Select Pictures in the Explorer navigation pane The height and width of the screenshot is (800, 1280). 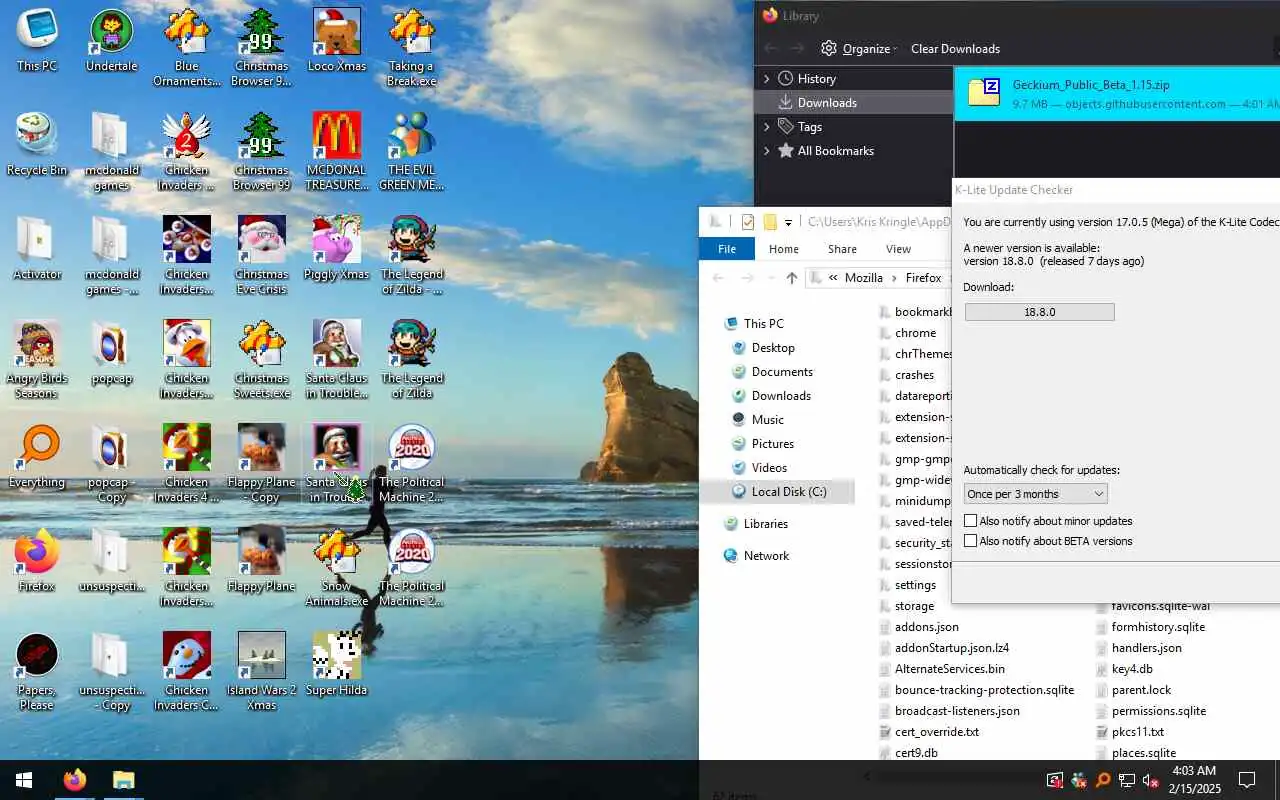[772, 443]
